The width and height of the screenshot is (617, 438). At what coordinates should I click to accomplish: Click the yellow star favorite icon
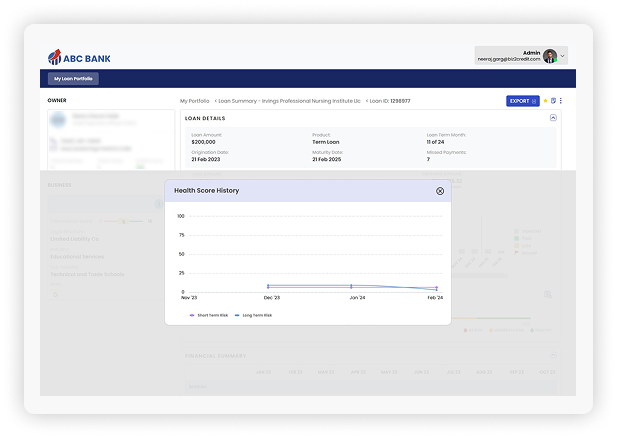[545, 101]
